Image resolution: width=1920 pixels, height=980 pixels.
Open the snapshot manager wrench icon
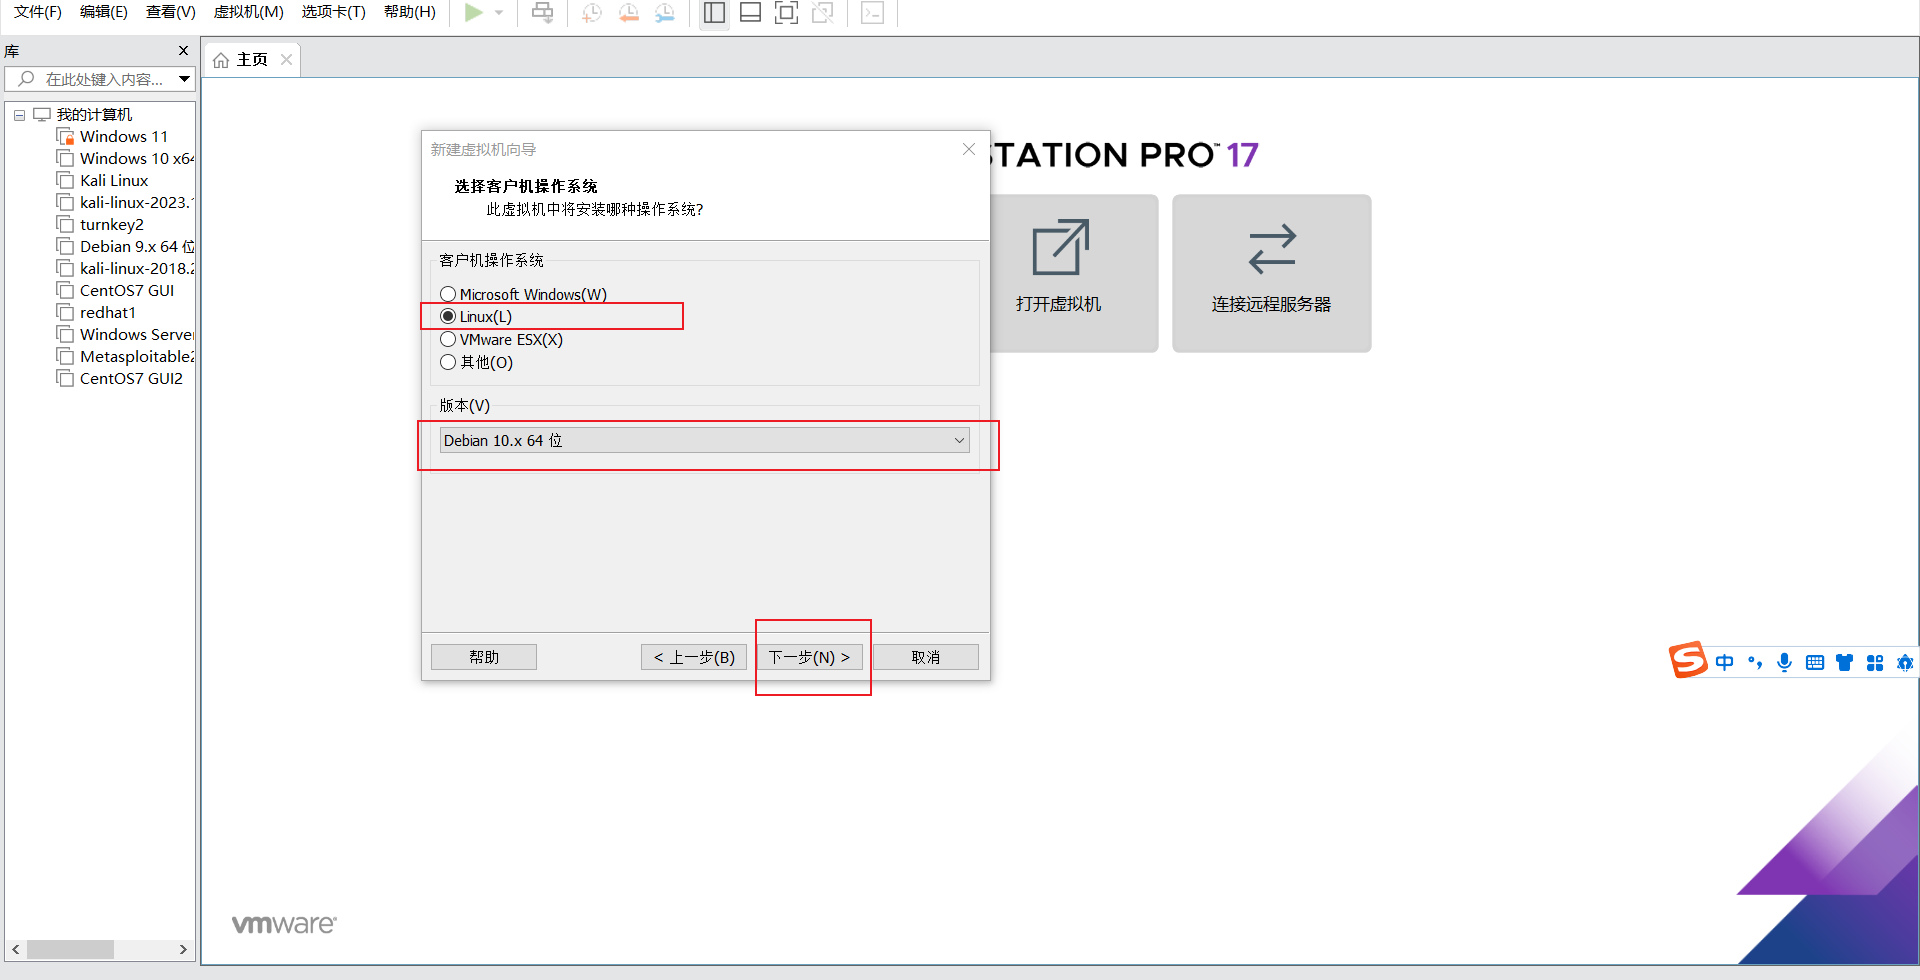[x=665, y=13]
